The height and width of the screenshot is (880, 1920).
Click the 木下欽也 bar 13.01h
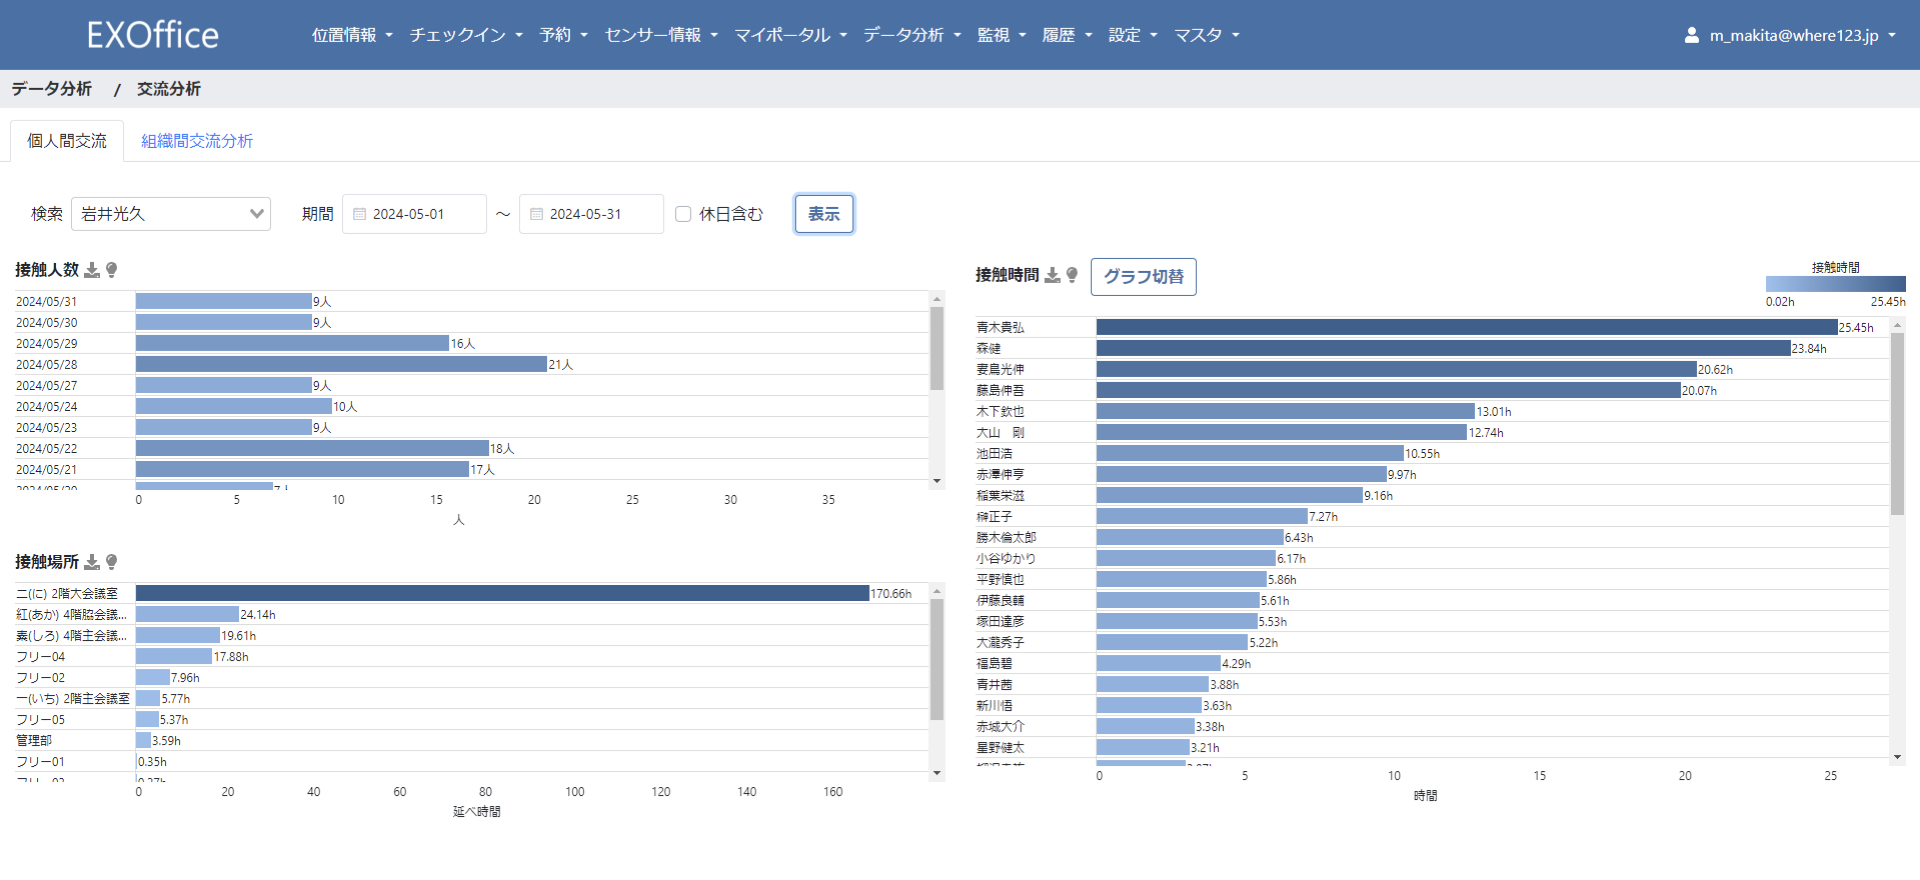coord(1286,411)
